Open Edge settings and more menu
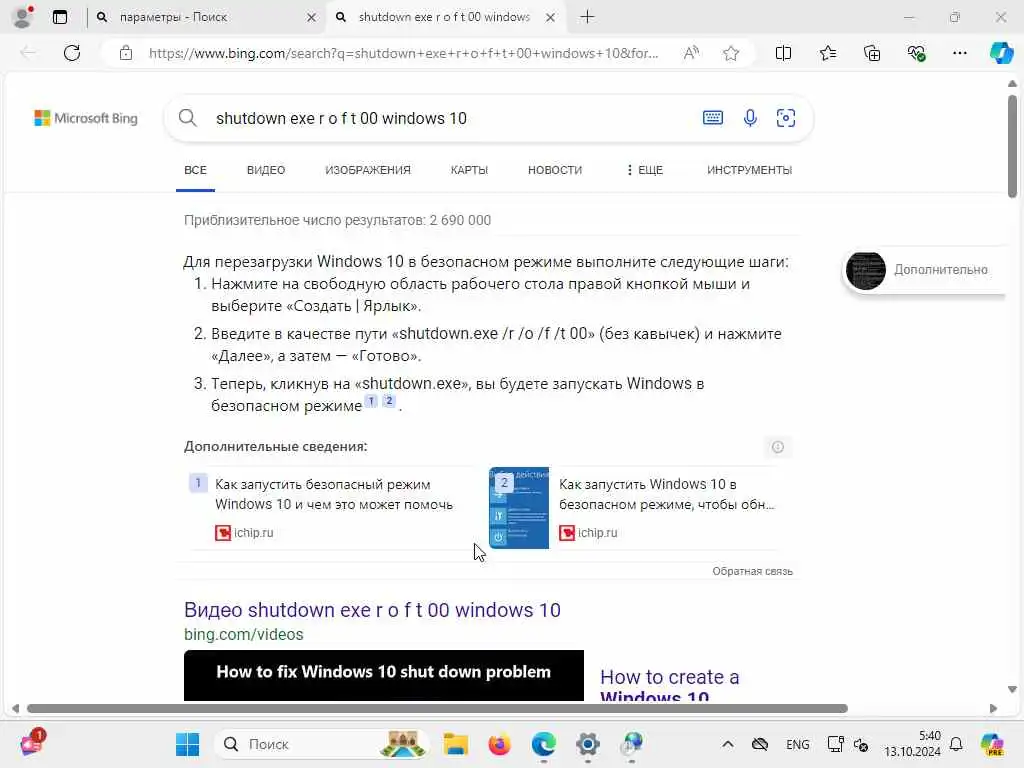Screen dimensions: 1024x768 pos(959,53)
